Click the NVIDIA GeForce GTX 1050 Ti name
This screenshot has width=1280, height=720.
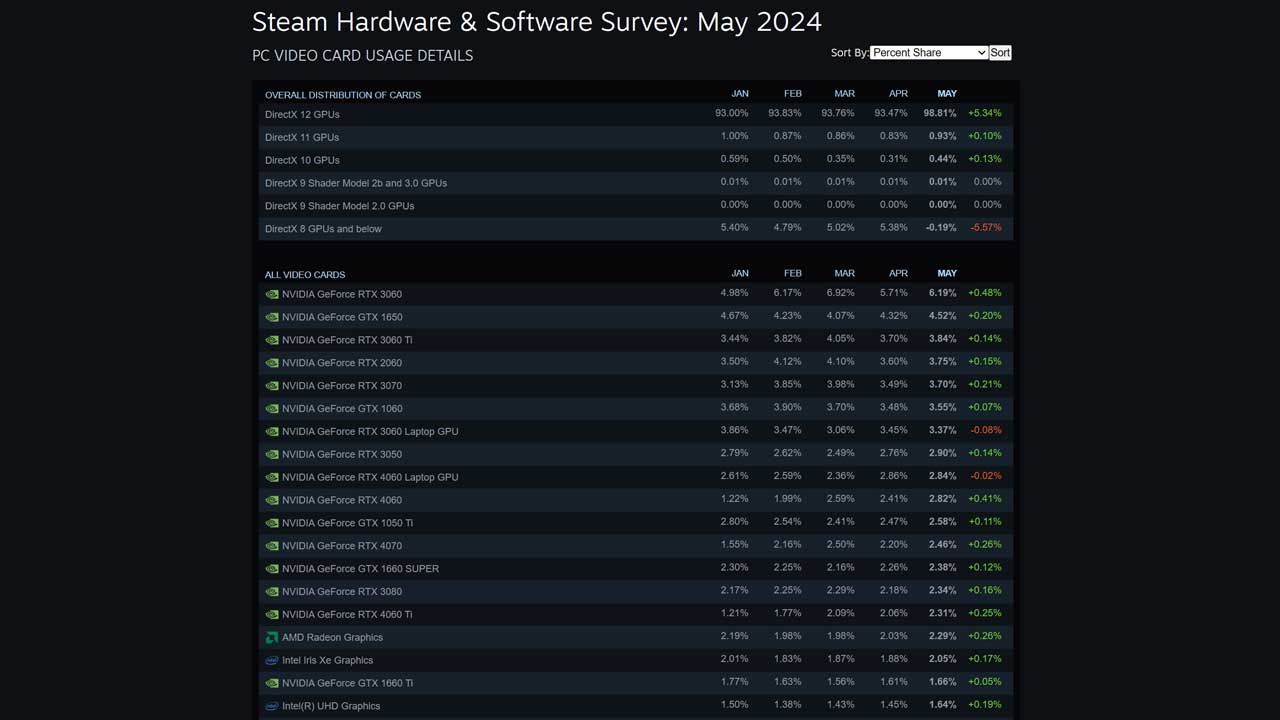pos(347,523)
